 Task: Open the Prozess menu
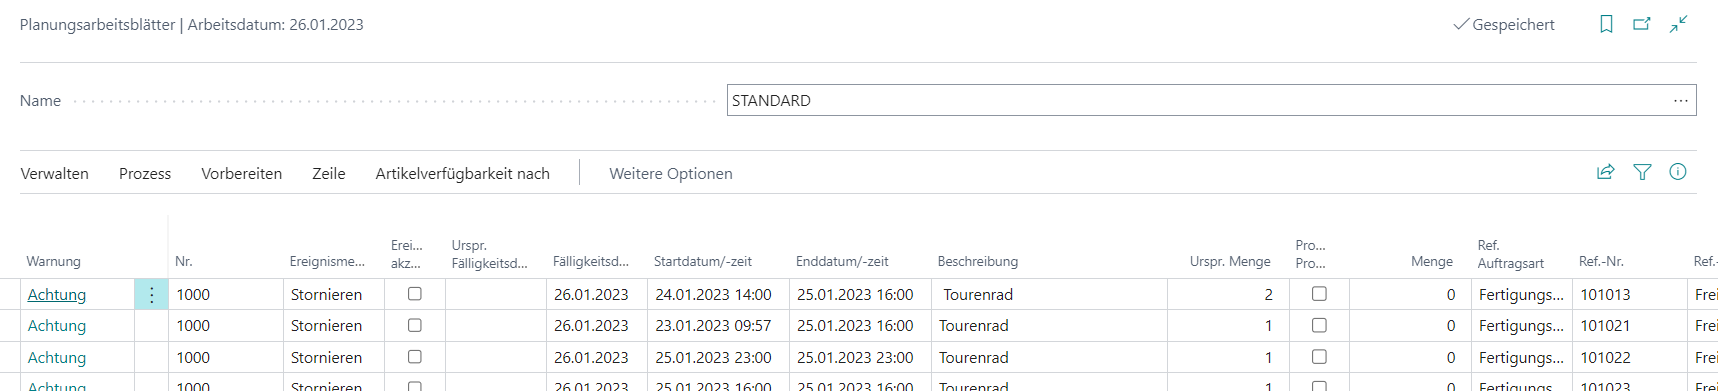[x=145, y=174]
